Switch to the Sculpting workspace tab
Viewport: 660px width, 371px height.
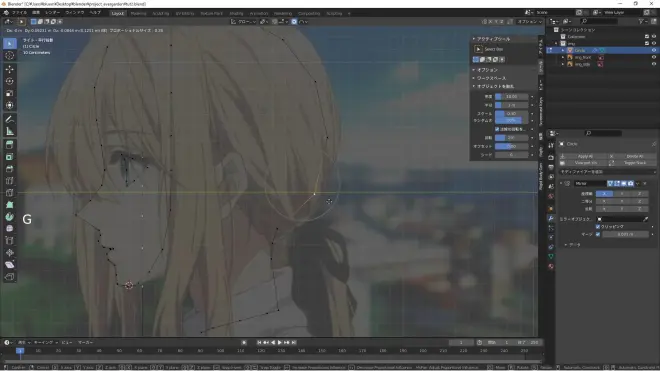pyautogui.click(x=161, y=13)
